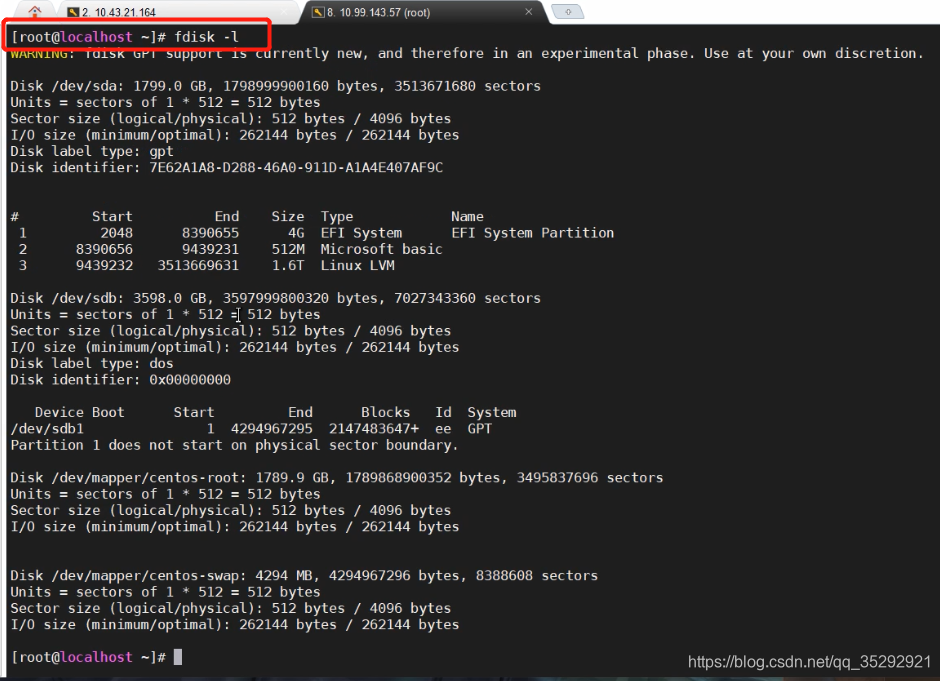Click the Device Boot column header
Image resolution: width=940 pixels, height=681 pixels.
(x=79, y=412)
